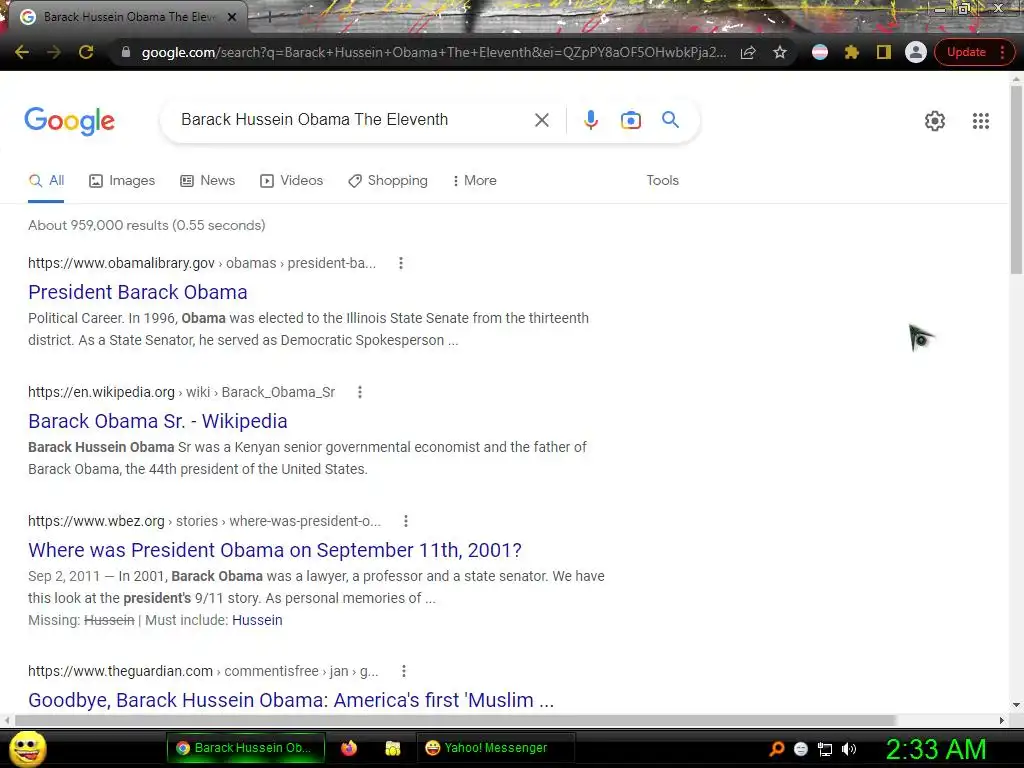The height and width of the screenshot is (768, 1024).
Task: Open Google settings gear icon
Action: click(935, 121)
